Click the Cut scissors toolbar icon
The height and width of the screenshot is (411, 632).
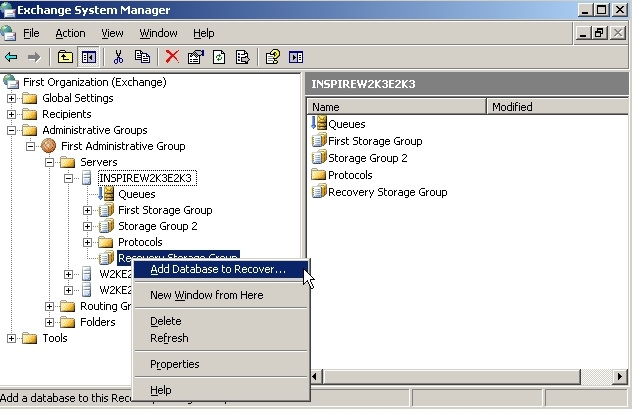118,57
